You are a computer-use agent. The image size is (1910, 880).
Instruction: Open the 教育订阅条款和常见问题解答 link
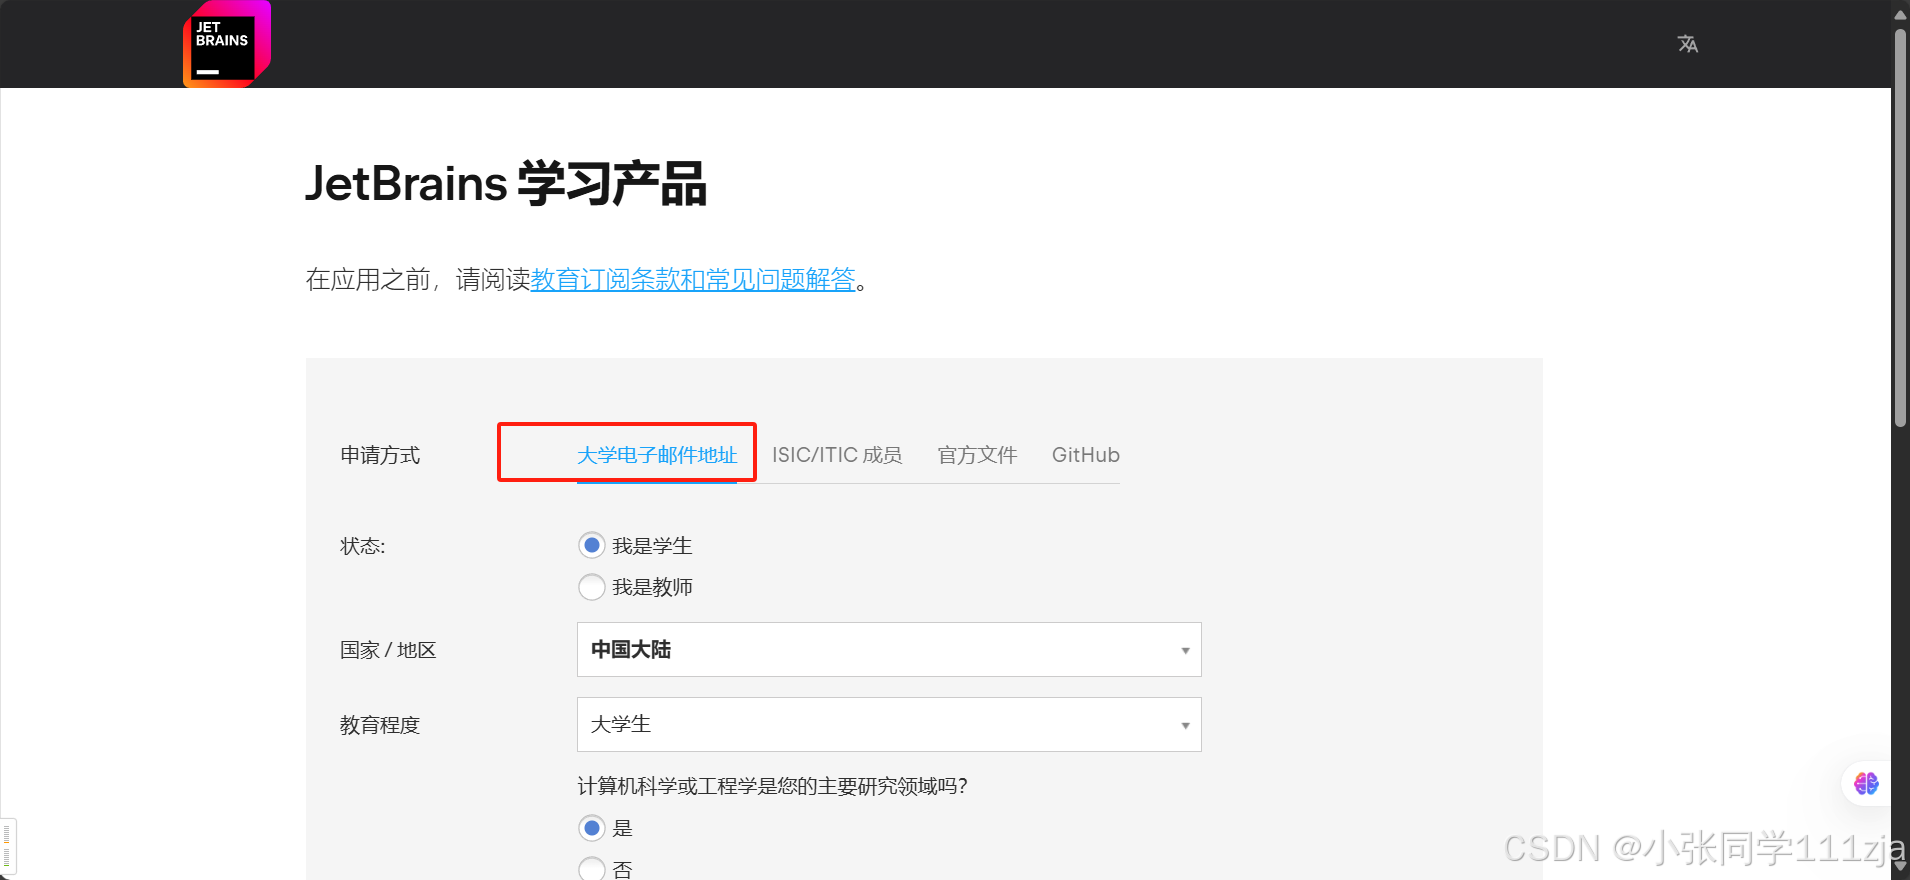(x=693, y=279)
